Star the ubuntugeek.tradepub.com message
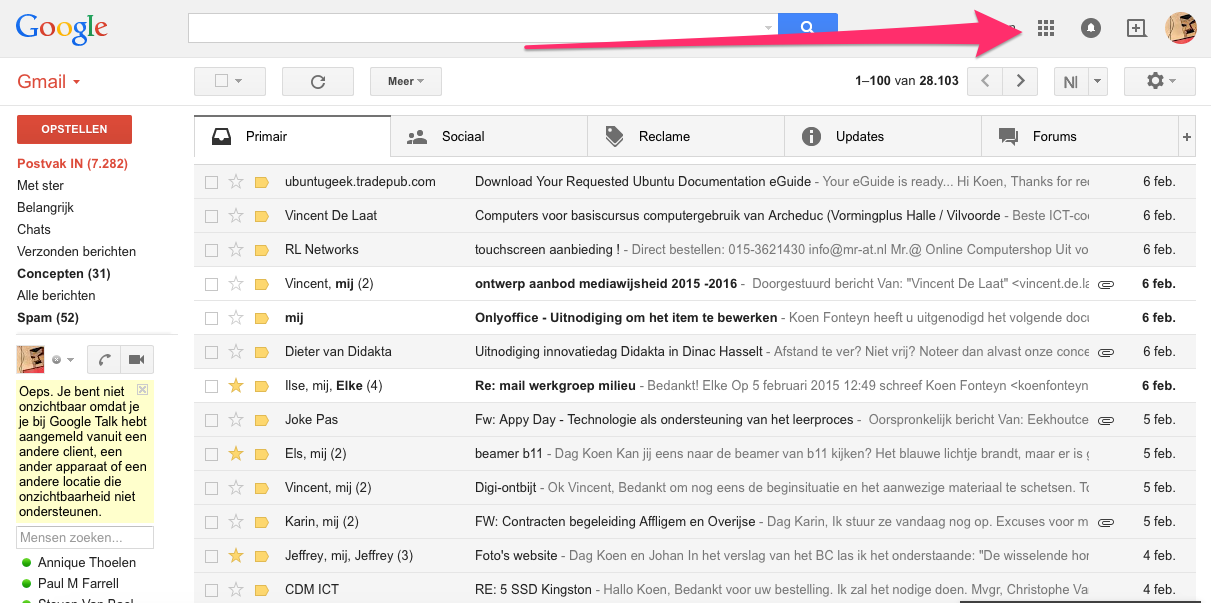The image size is (1211, 603). 236,182
